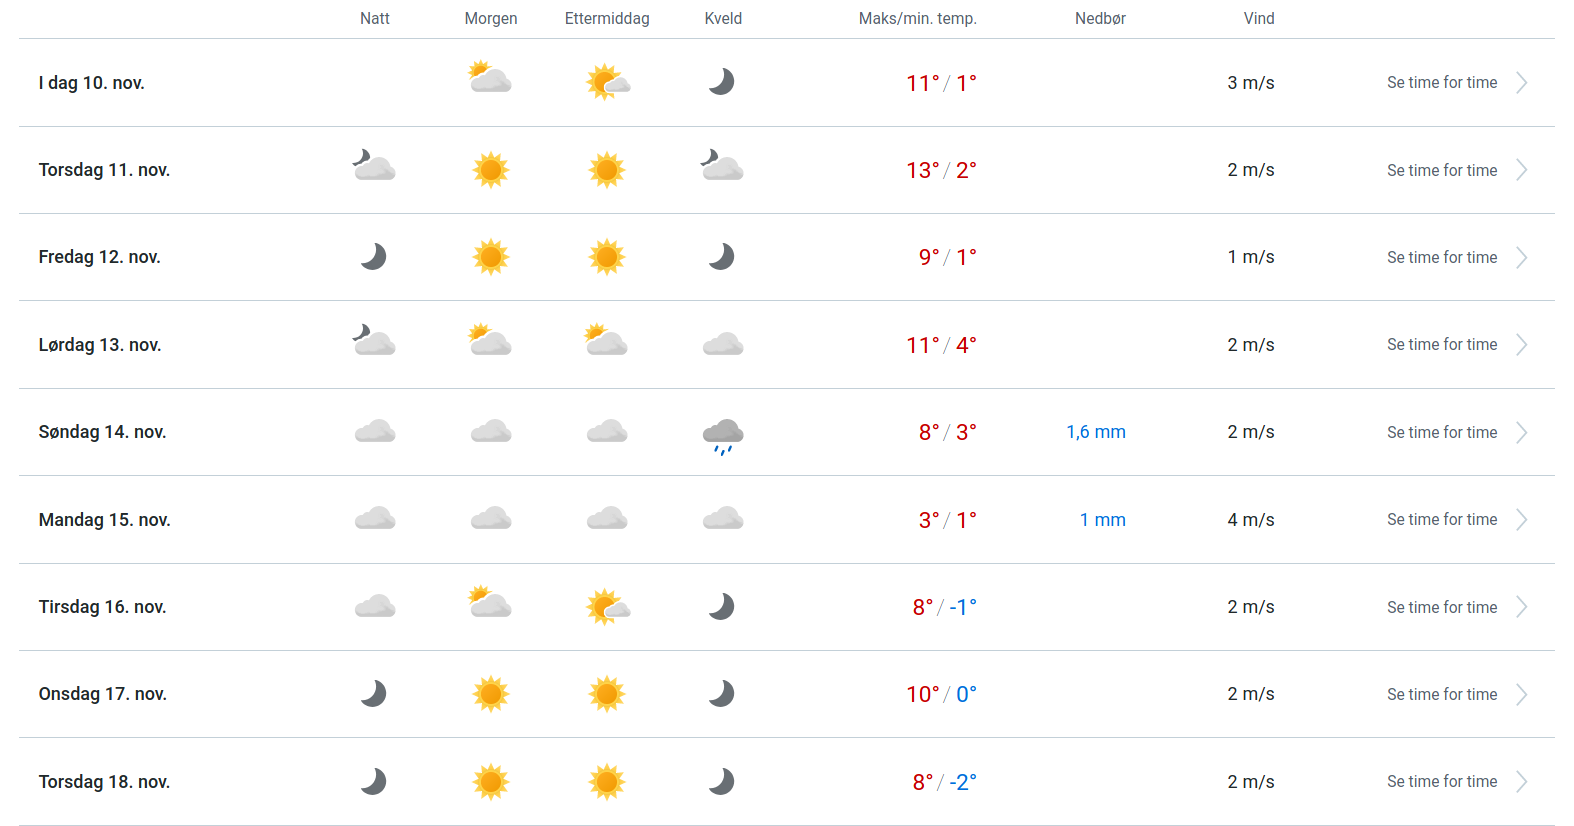Expand hourly chevron for I dag 10. nov.
Screen dimensions: 1574x826
[1521, 83]
